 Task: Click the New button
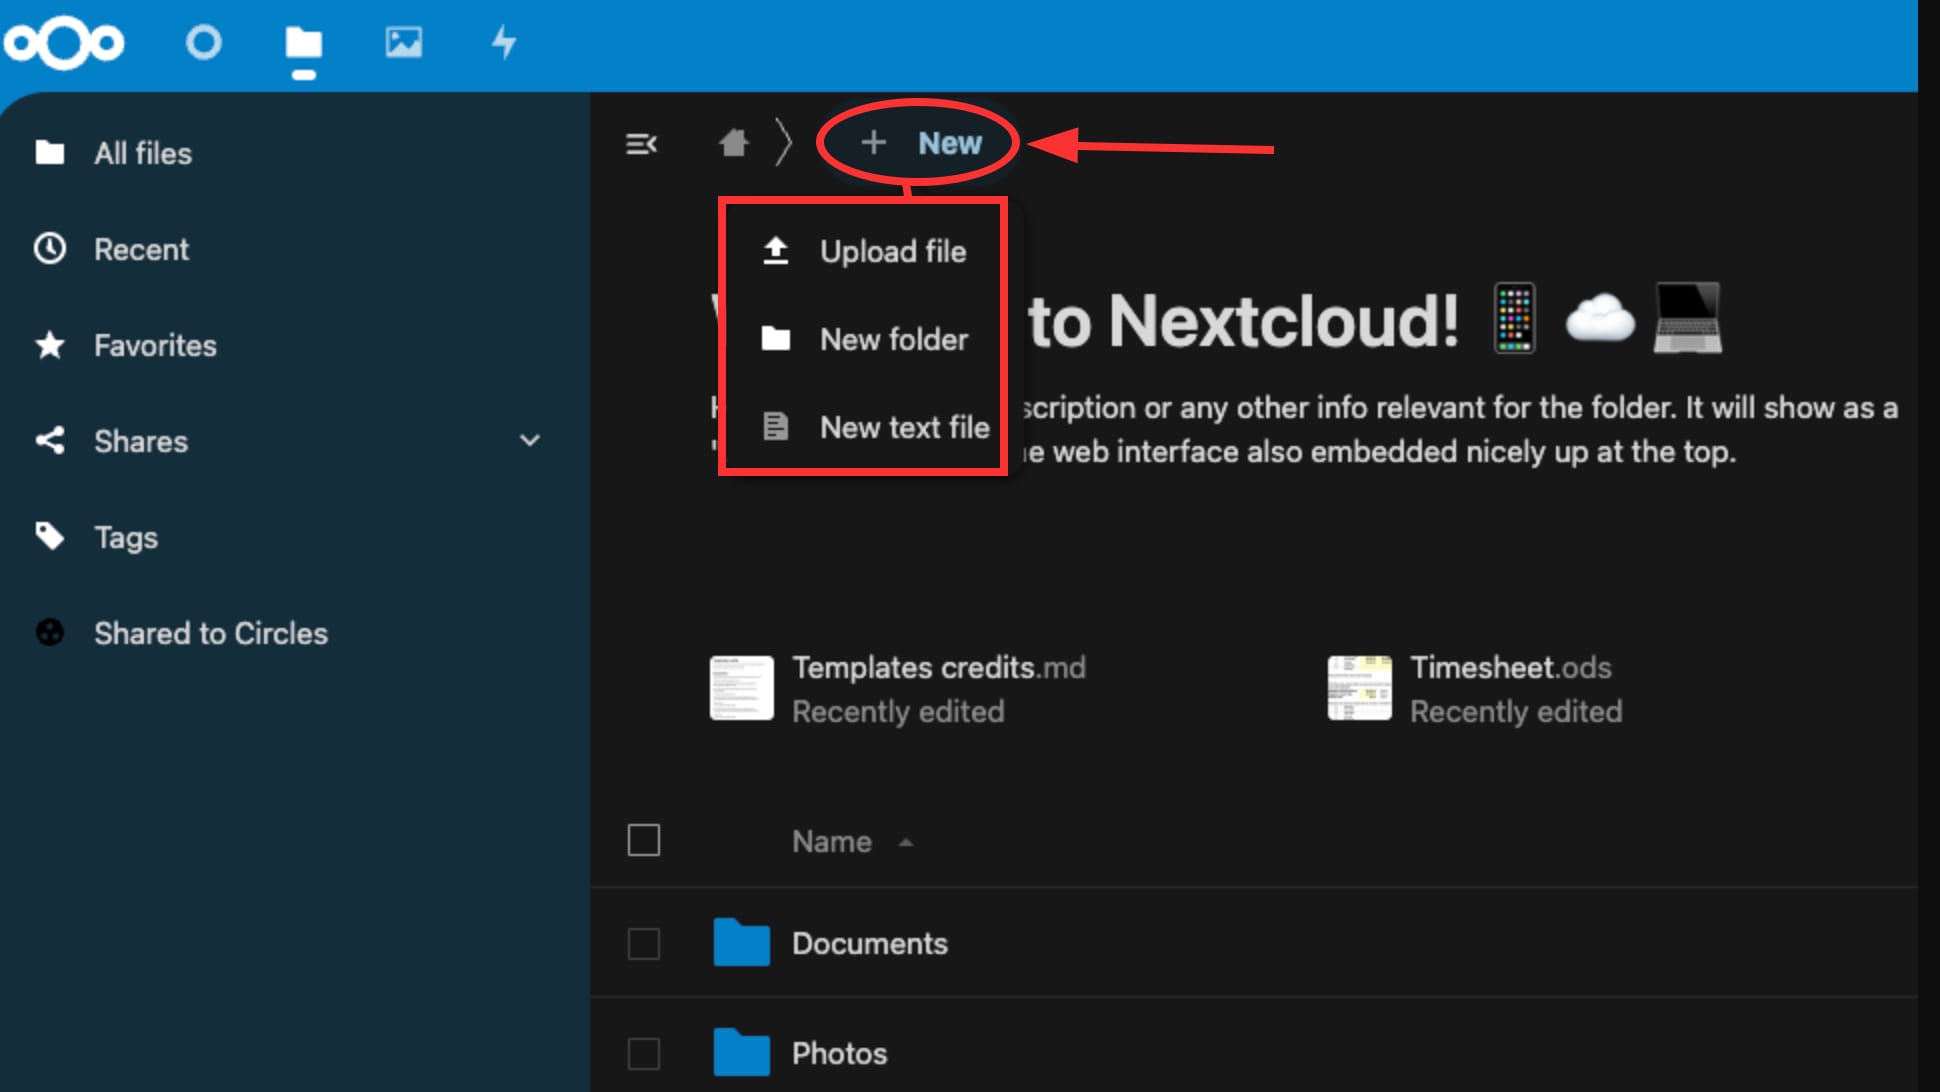point(920,143)
